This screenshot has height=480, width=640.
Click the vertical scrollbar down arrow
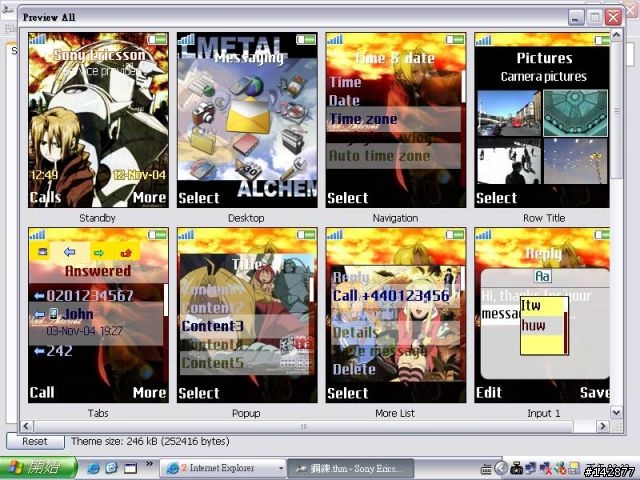[616, 413]
